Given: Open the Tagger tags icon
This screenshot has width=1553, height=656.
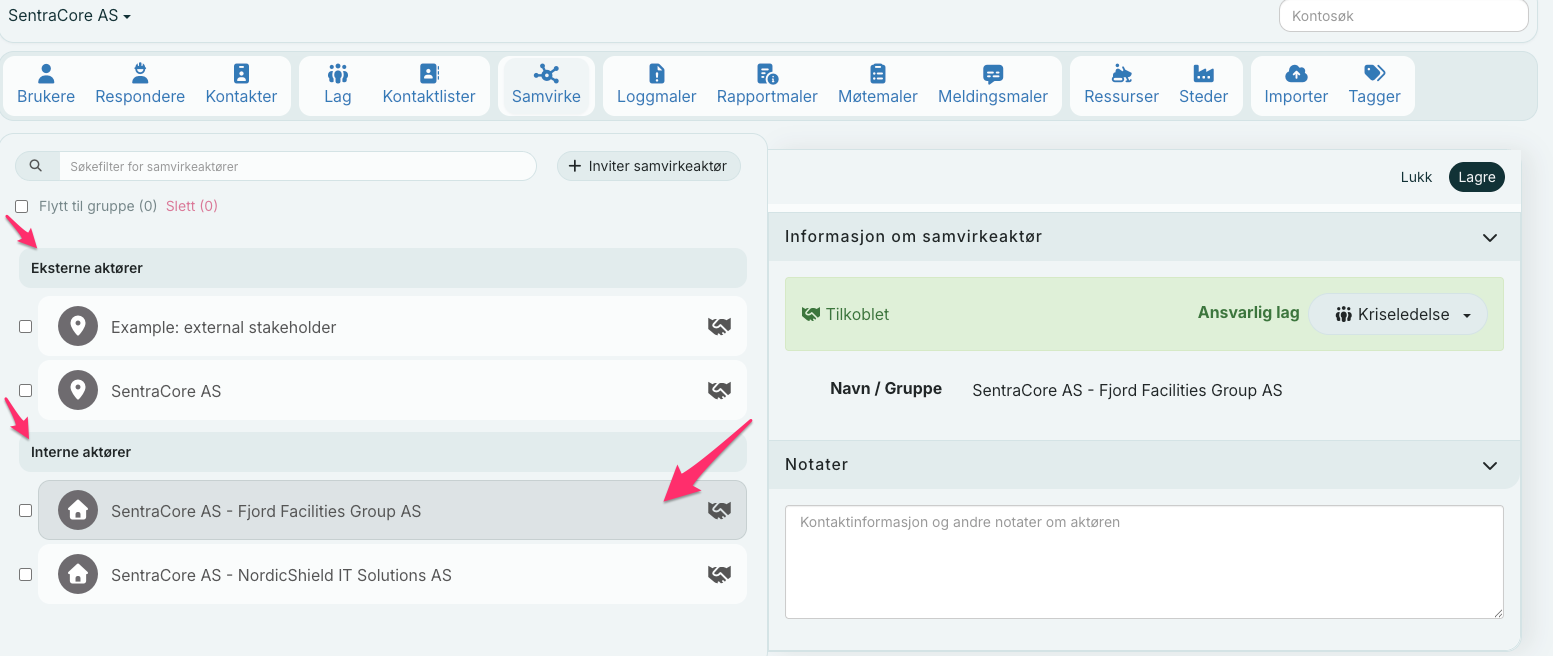Looking at the screenshot, I should coord(1374,74).
